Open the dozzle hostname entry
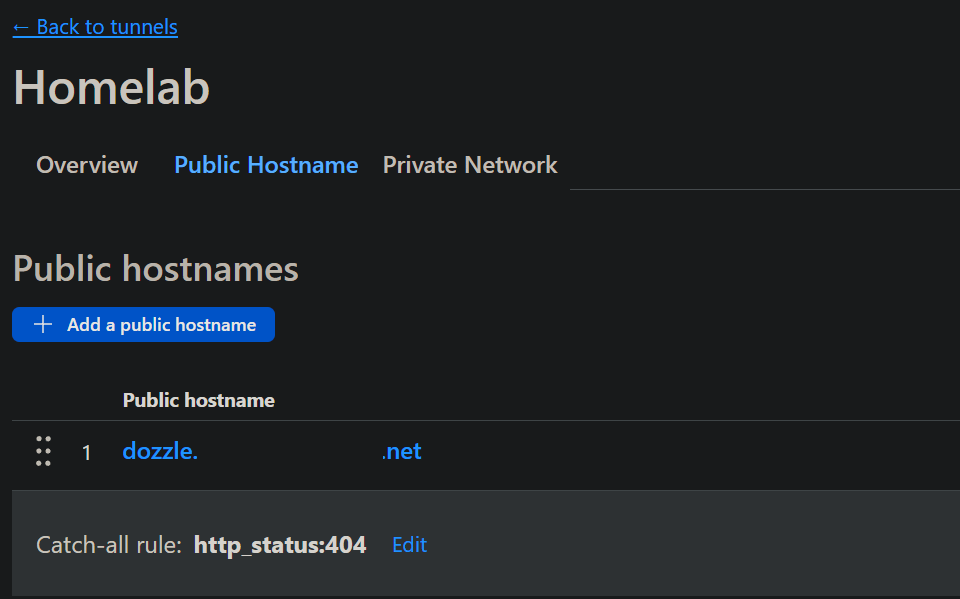The width and height of the screenshot is (960, 599). 160,451
